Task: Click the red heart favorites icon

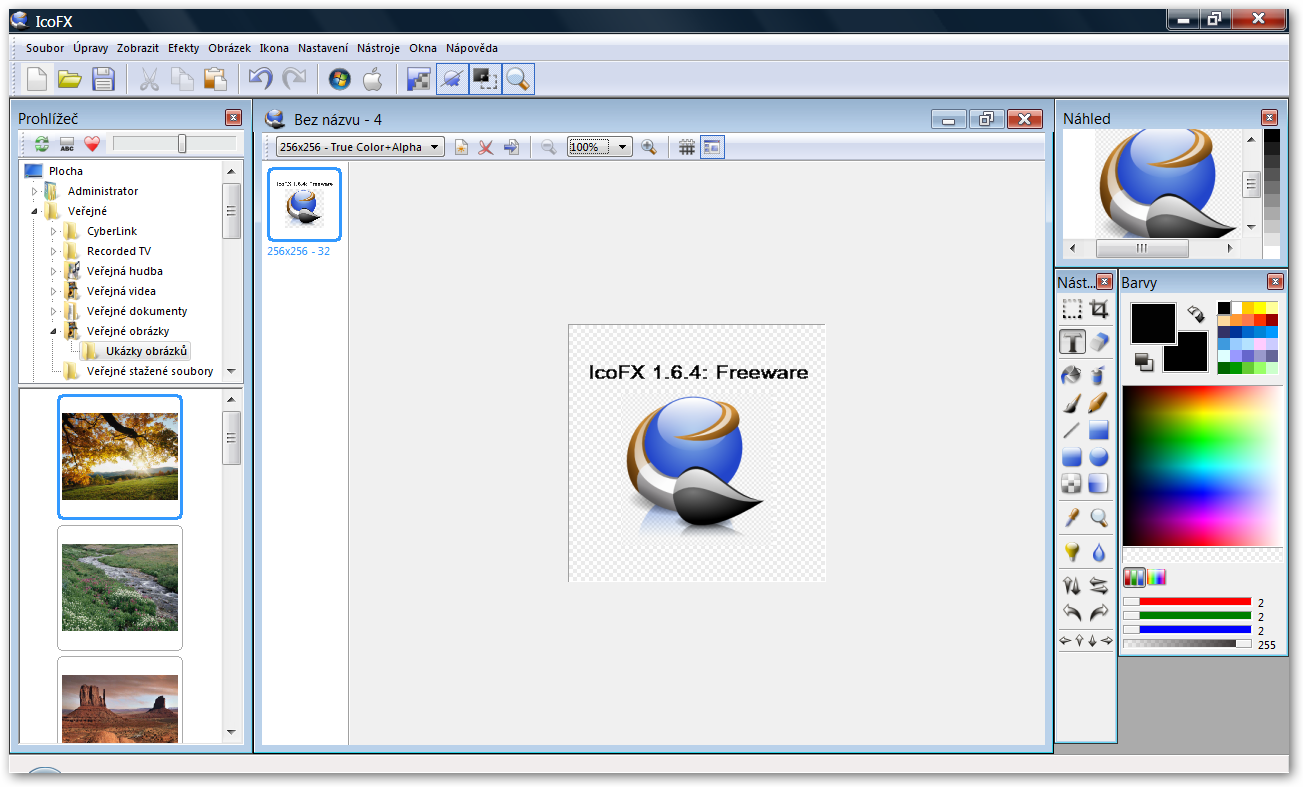Action: pyautogui.click(x=92, y=144)
